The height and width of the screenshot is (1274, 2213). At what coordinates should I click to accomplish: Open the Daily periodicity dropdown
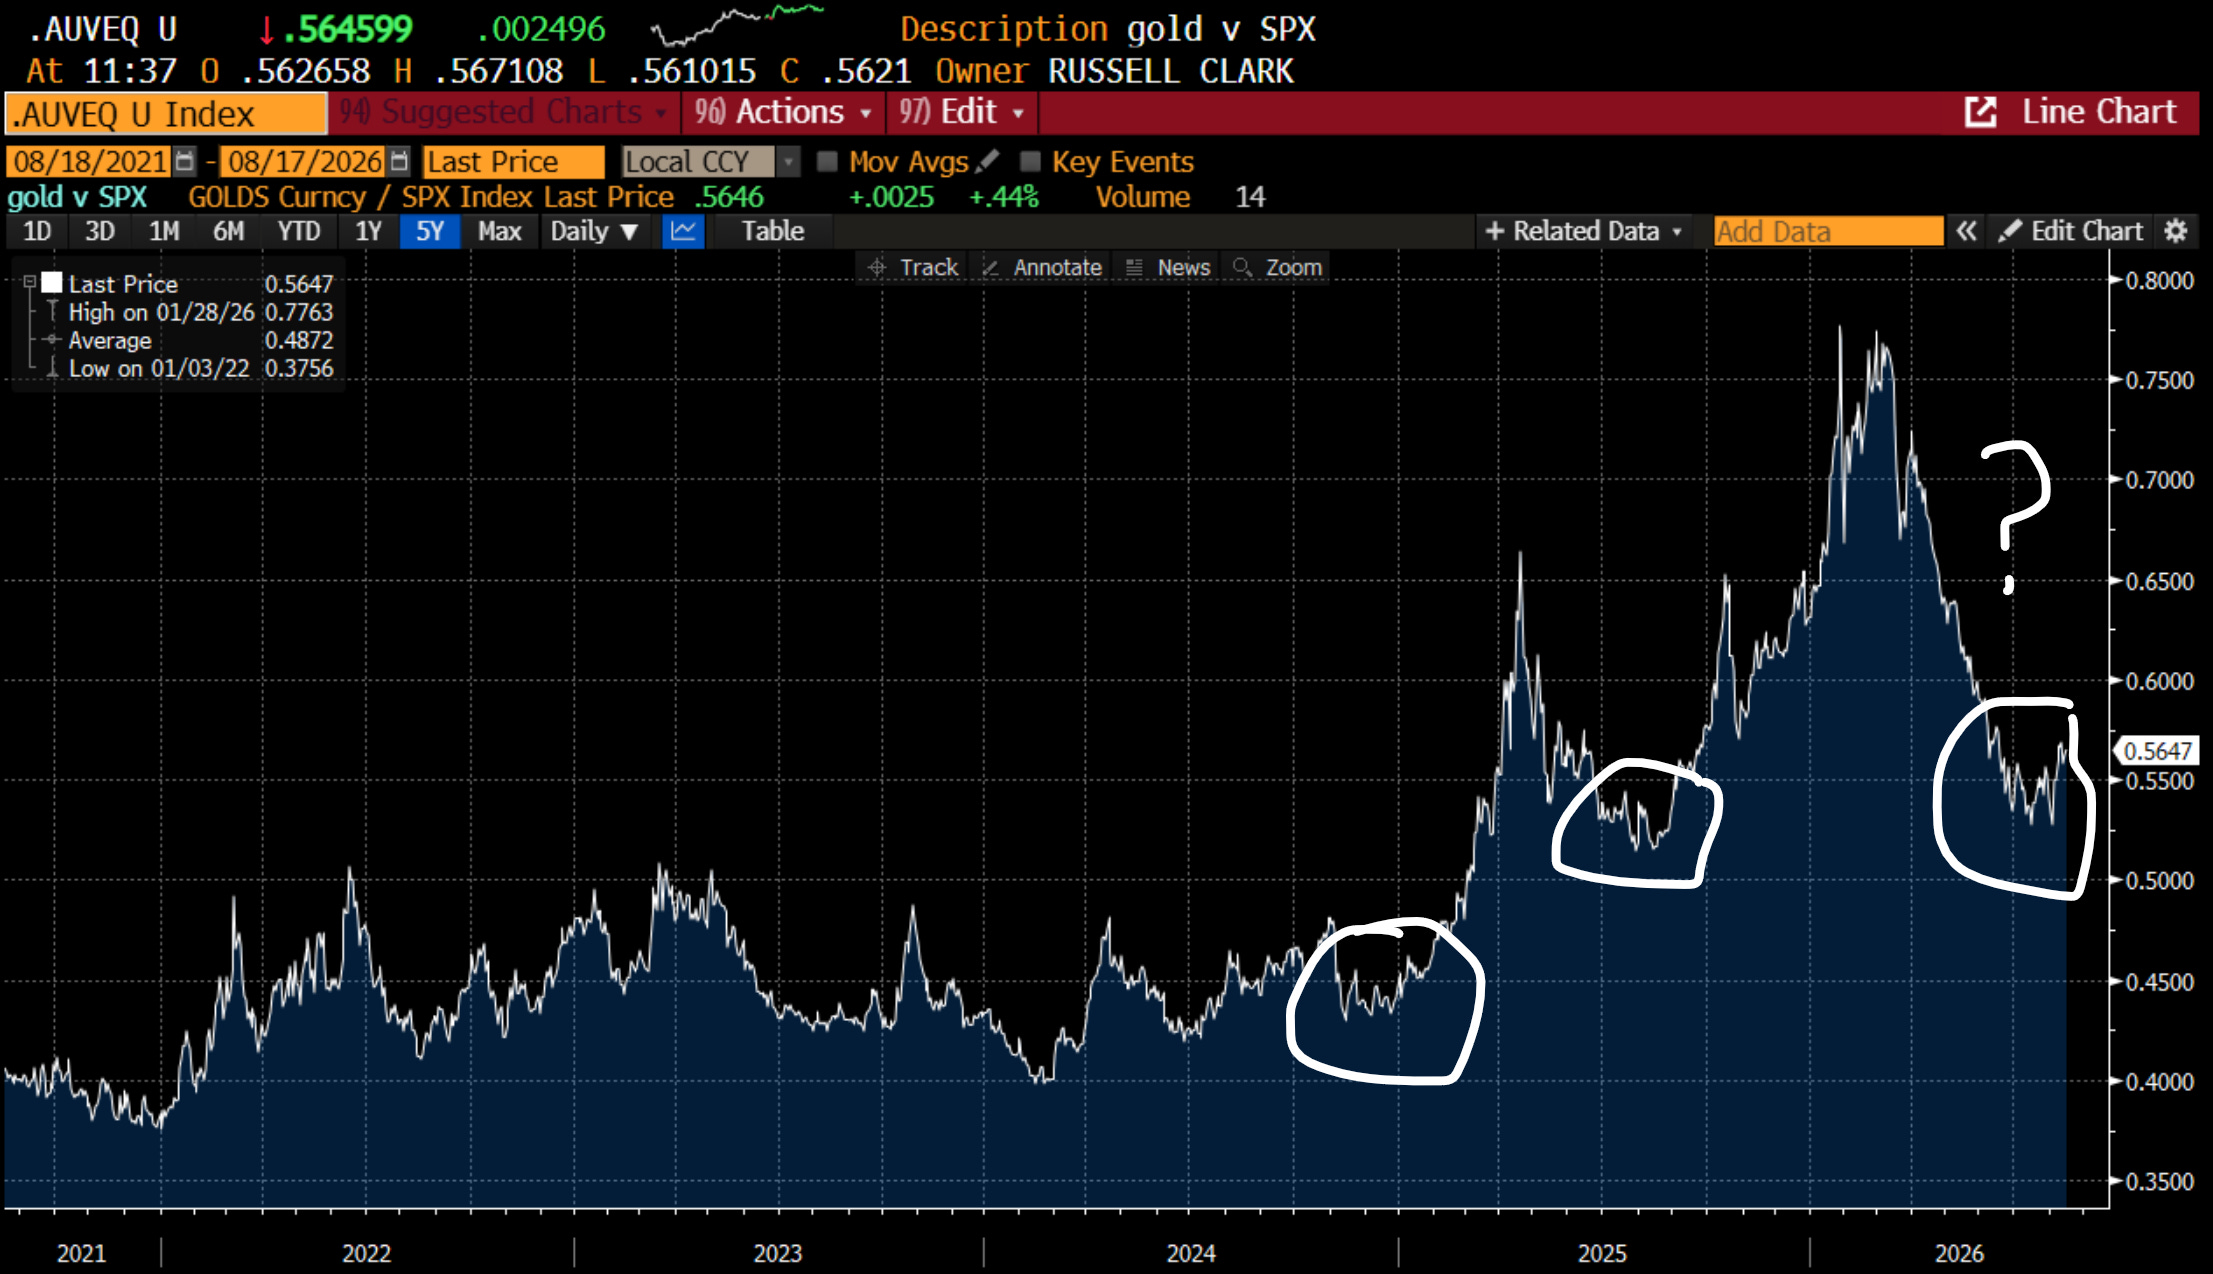pos(594,231)
